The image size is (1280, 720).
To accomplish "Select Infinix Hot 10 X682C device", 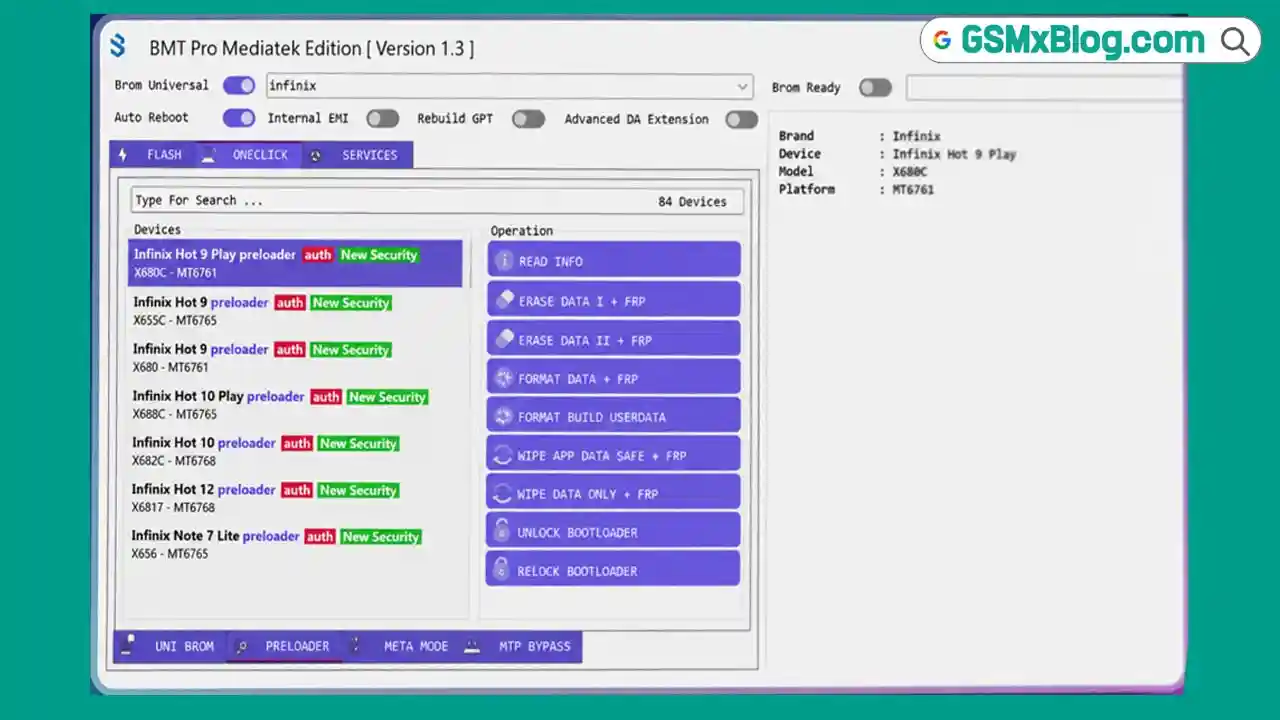I will (295, 452).
